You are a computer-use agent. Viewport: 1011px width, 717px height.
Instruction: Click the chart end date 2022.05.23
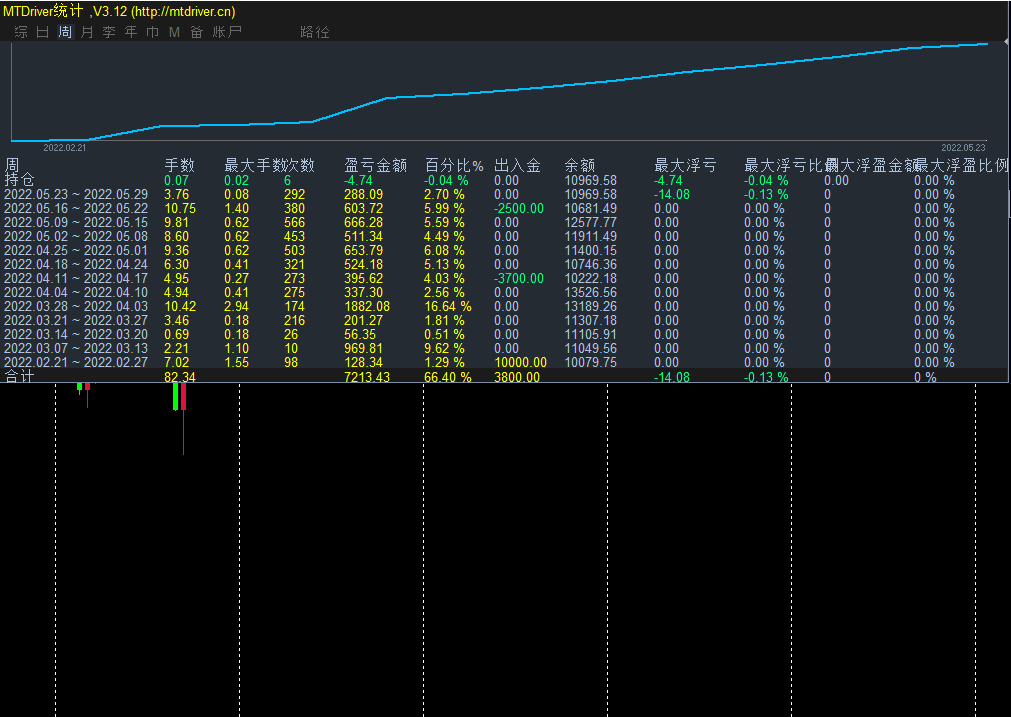click(963, 148)
